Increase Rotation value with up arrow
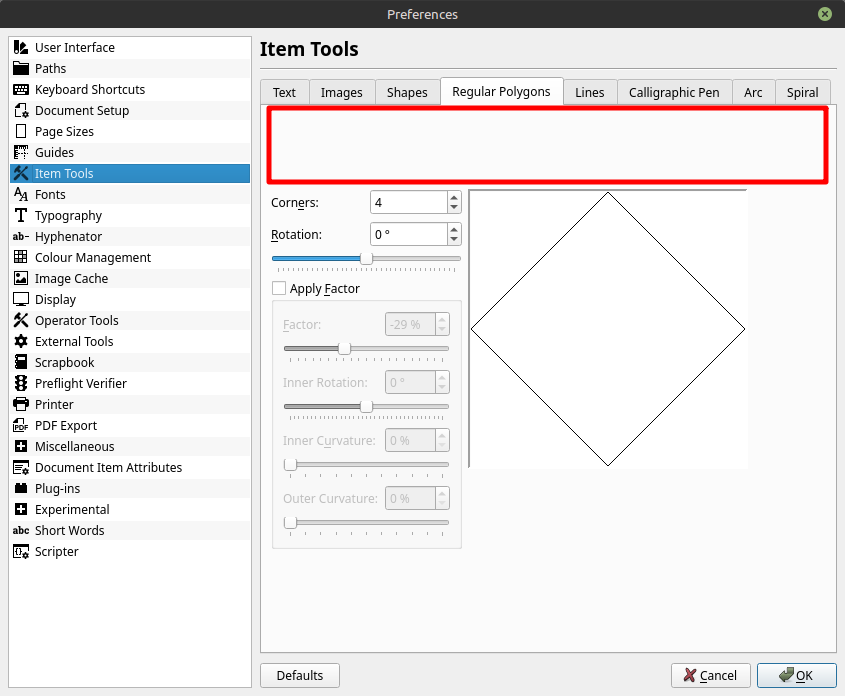Image resolution: width=845 pixels, height=696 pixels. tap(454, 229)
